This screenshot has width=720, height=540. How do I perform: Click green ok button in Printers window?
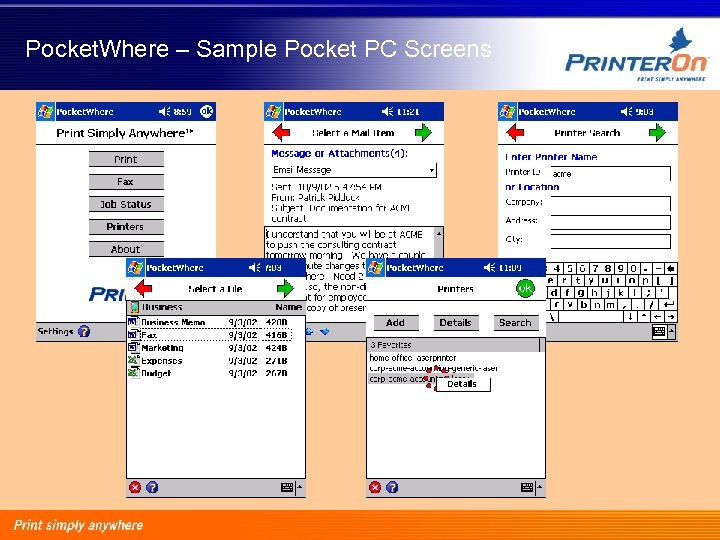pyautogui.click(x=525, y=288)
